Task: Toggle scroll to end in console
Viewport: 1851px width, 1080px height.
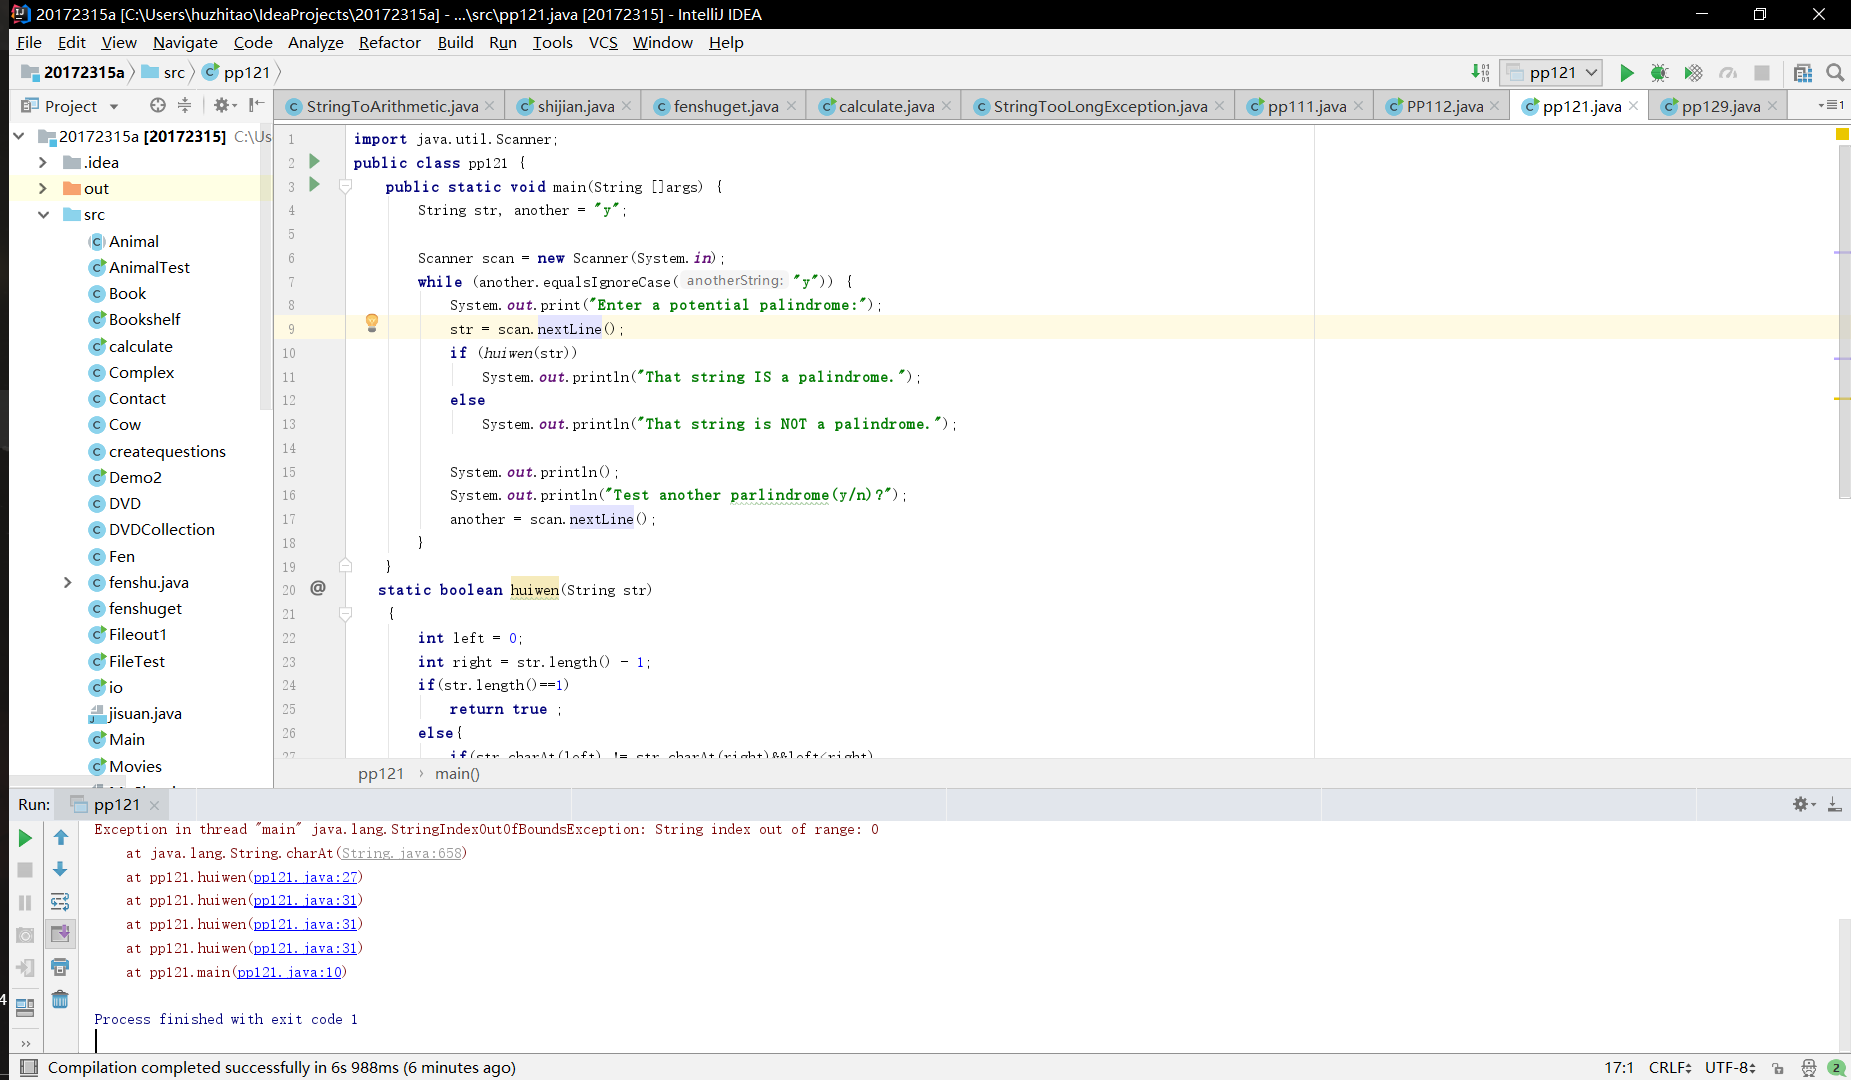Action: coord(60,934)
